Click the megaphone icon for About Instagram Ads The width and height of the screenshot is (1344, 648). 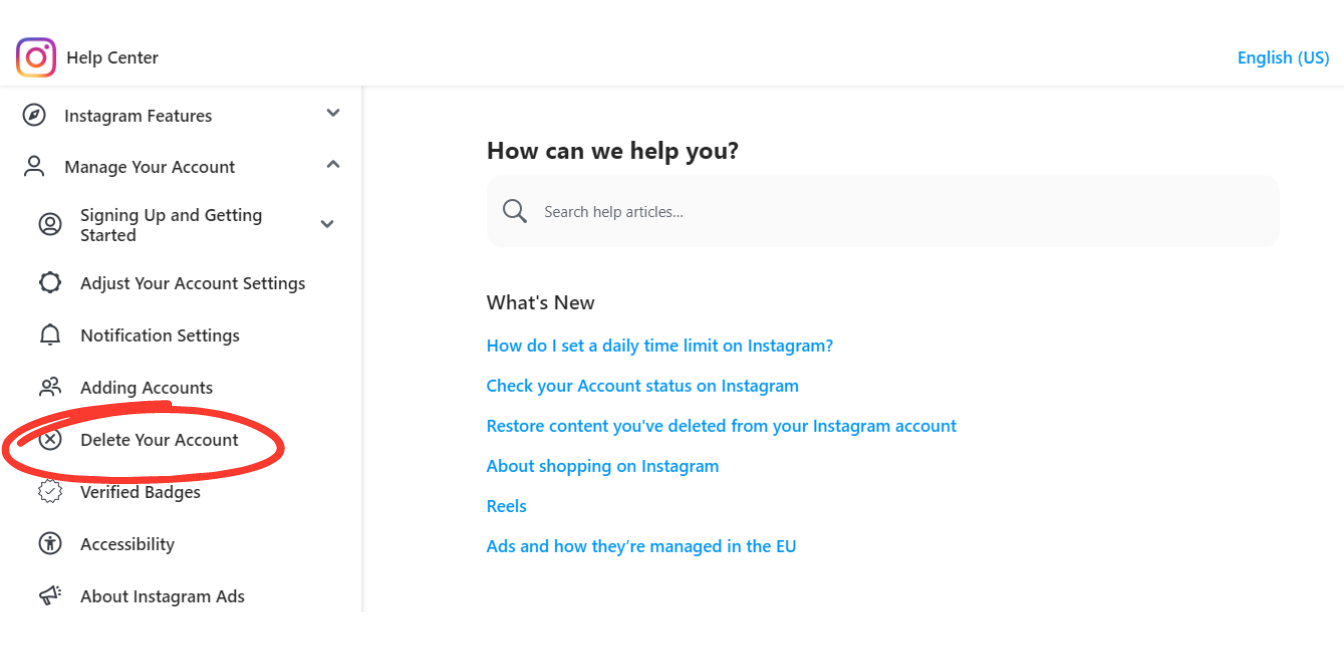(x=50, y=595)
